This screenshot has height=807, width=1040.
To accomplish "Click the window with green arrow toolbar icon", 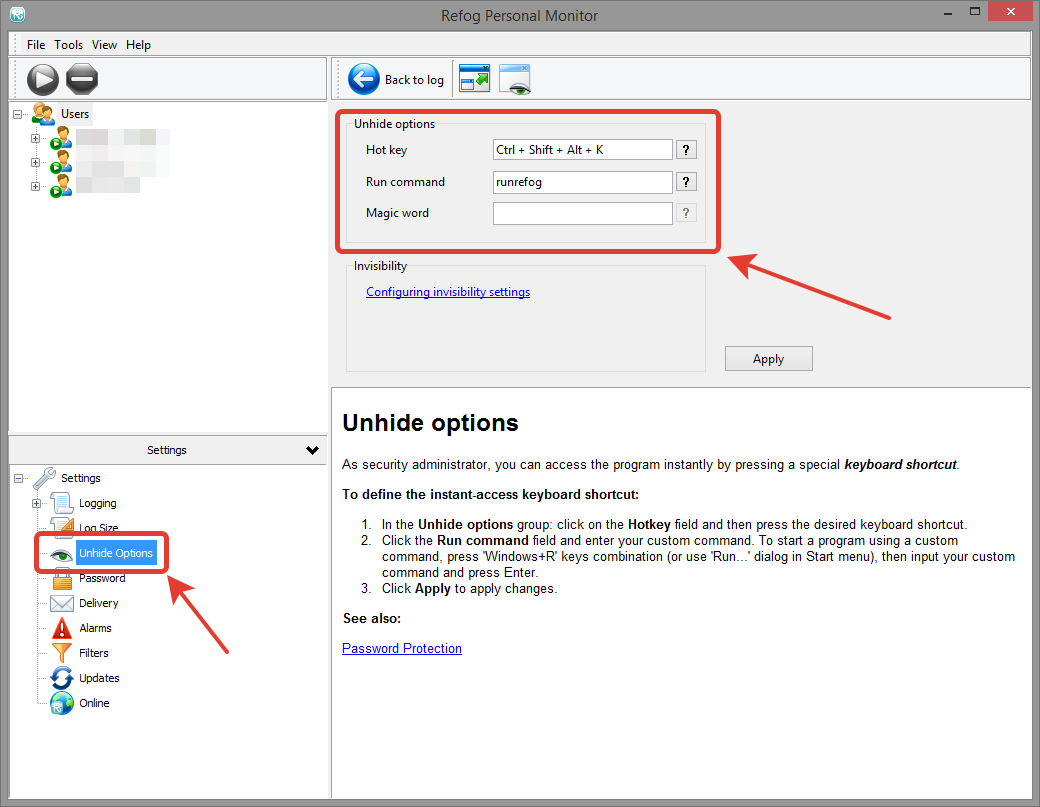I will pyautogui.click(x=474, y=79).
